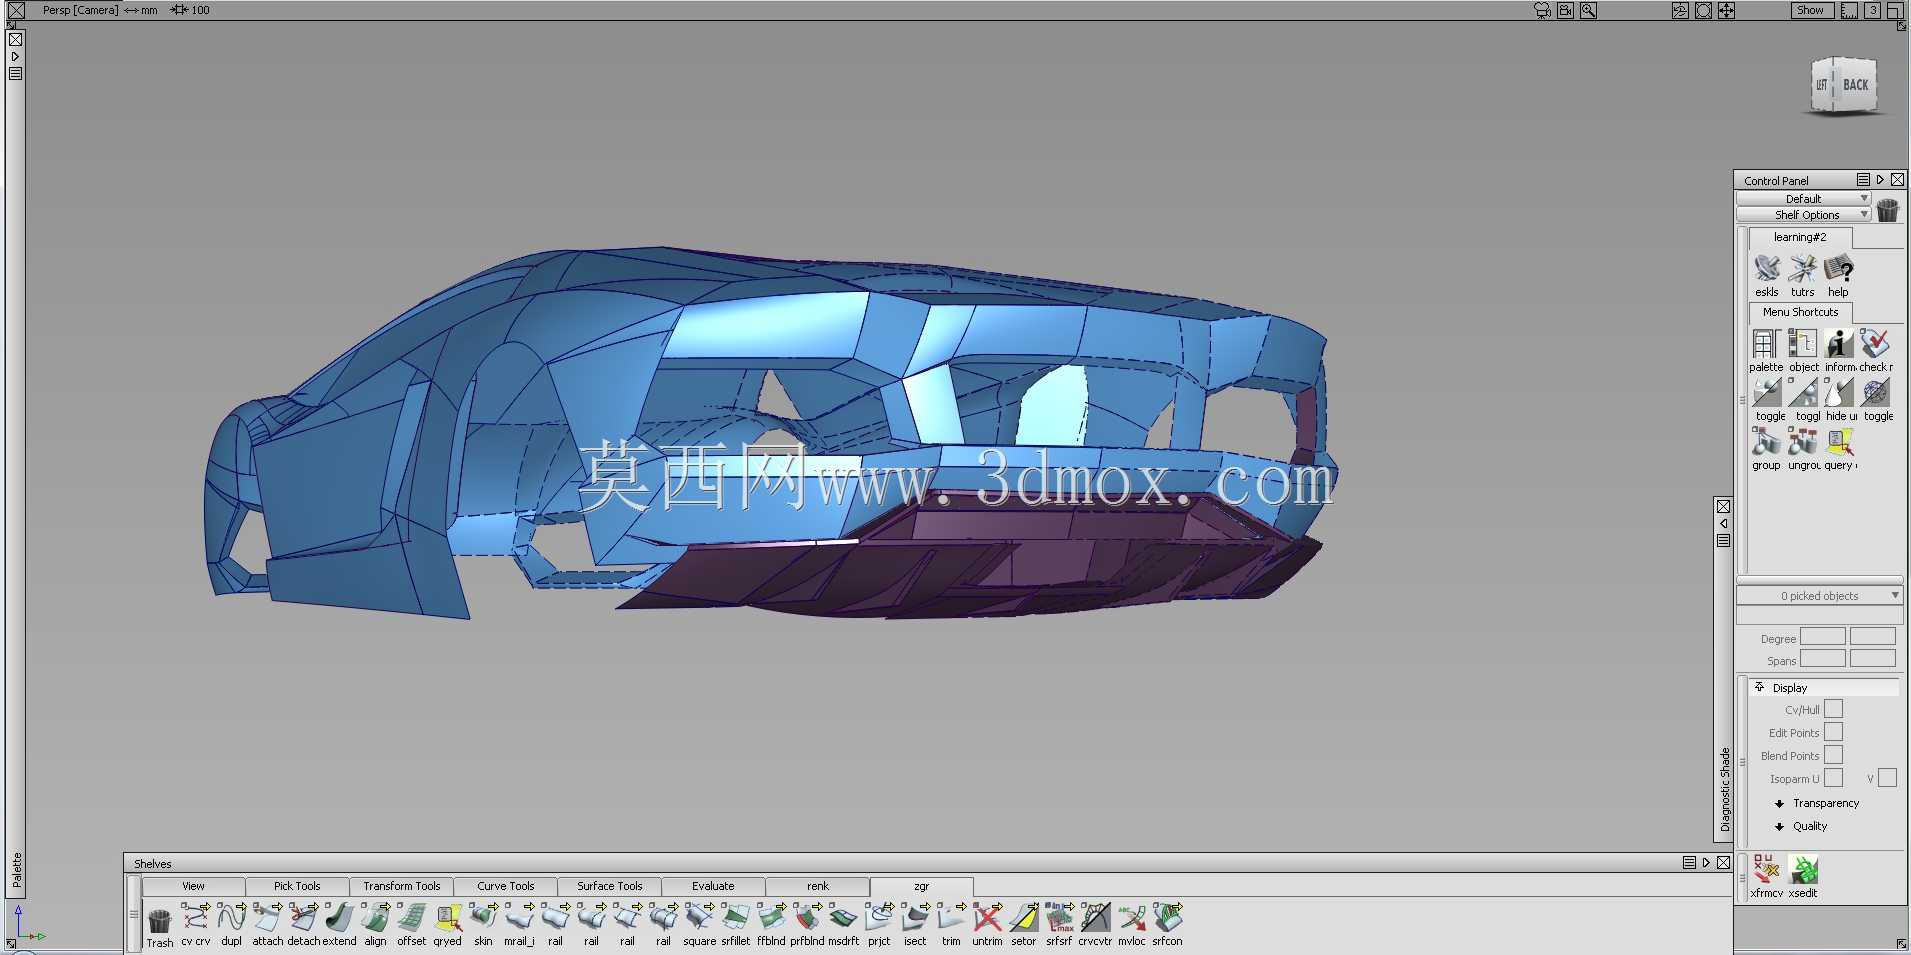Enable the Blend Points checkbox

click(1833, 755)
